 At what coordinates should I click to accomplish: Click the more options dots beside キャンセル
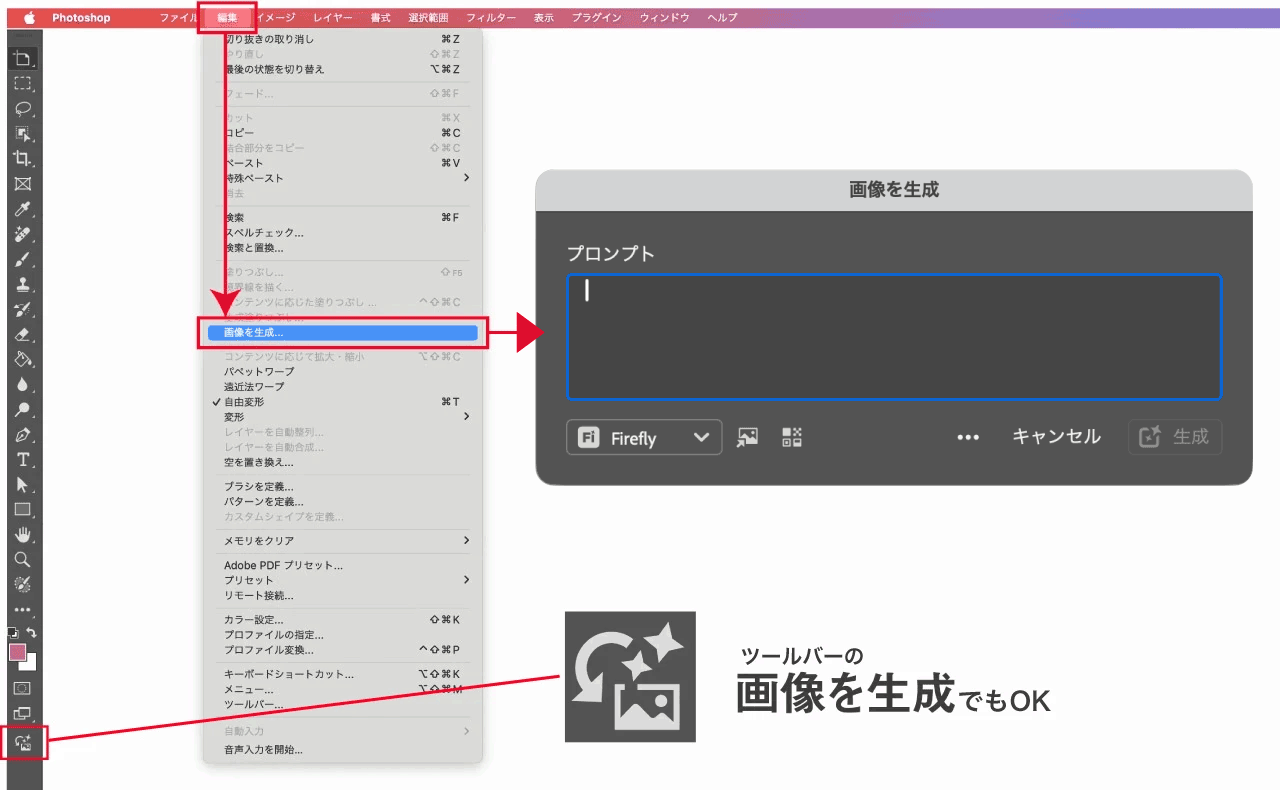tap(968, 437)
